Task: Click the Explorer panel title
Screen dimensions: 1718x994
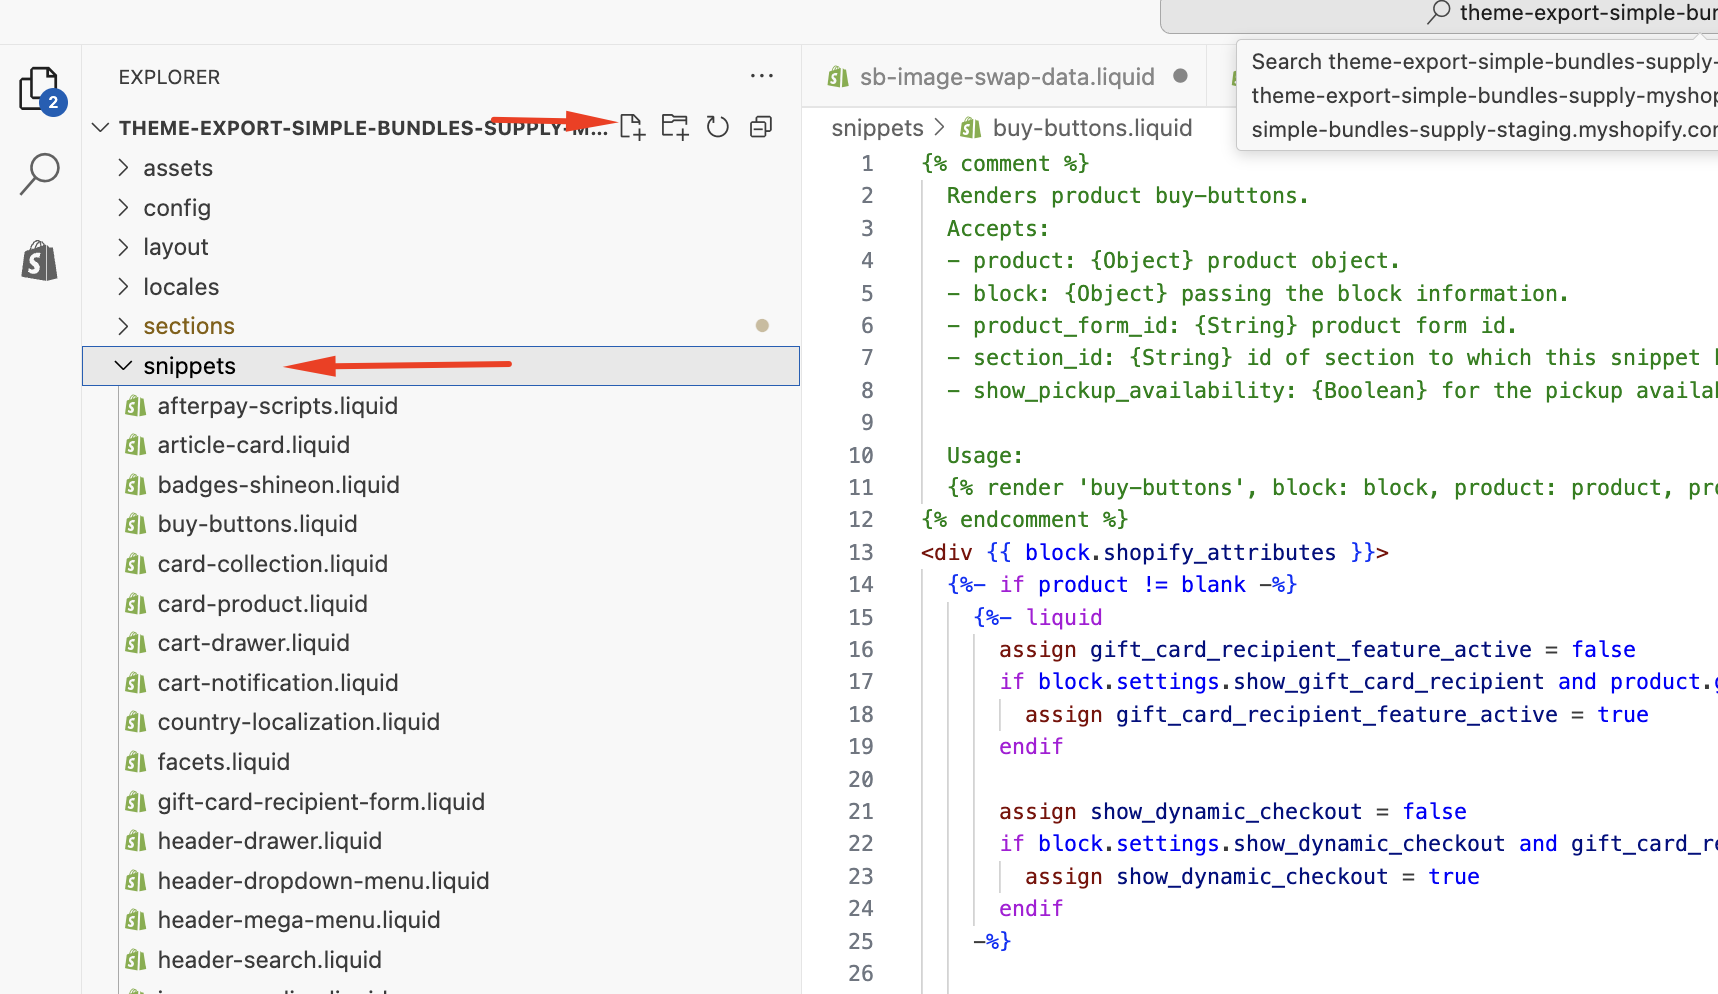Action: click(169, 77)
